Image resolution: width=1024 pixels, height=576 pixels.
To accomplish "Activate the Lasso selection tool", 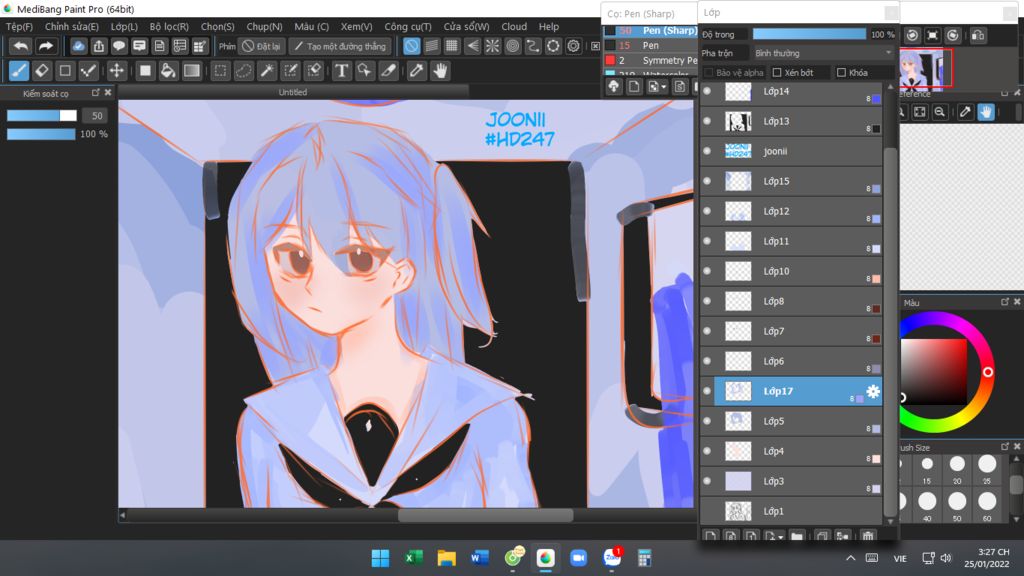I will [x=244, y=71].
